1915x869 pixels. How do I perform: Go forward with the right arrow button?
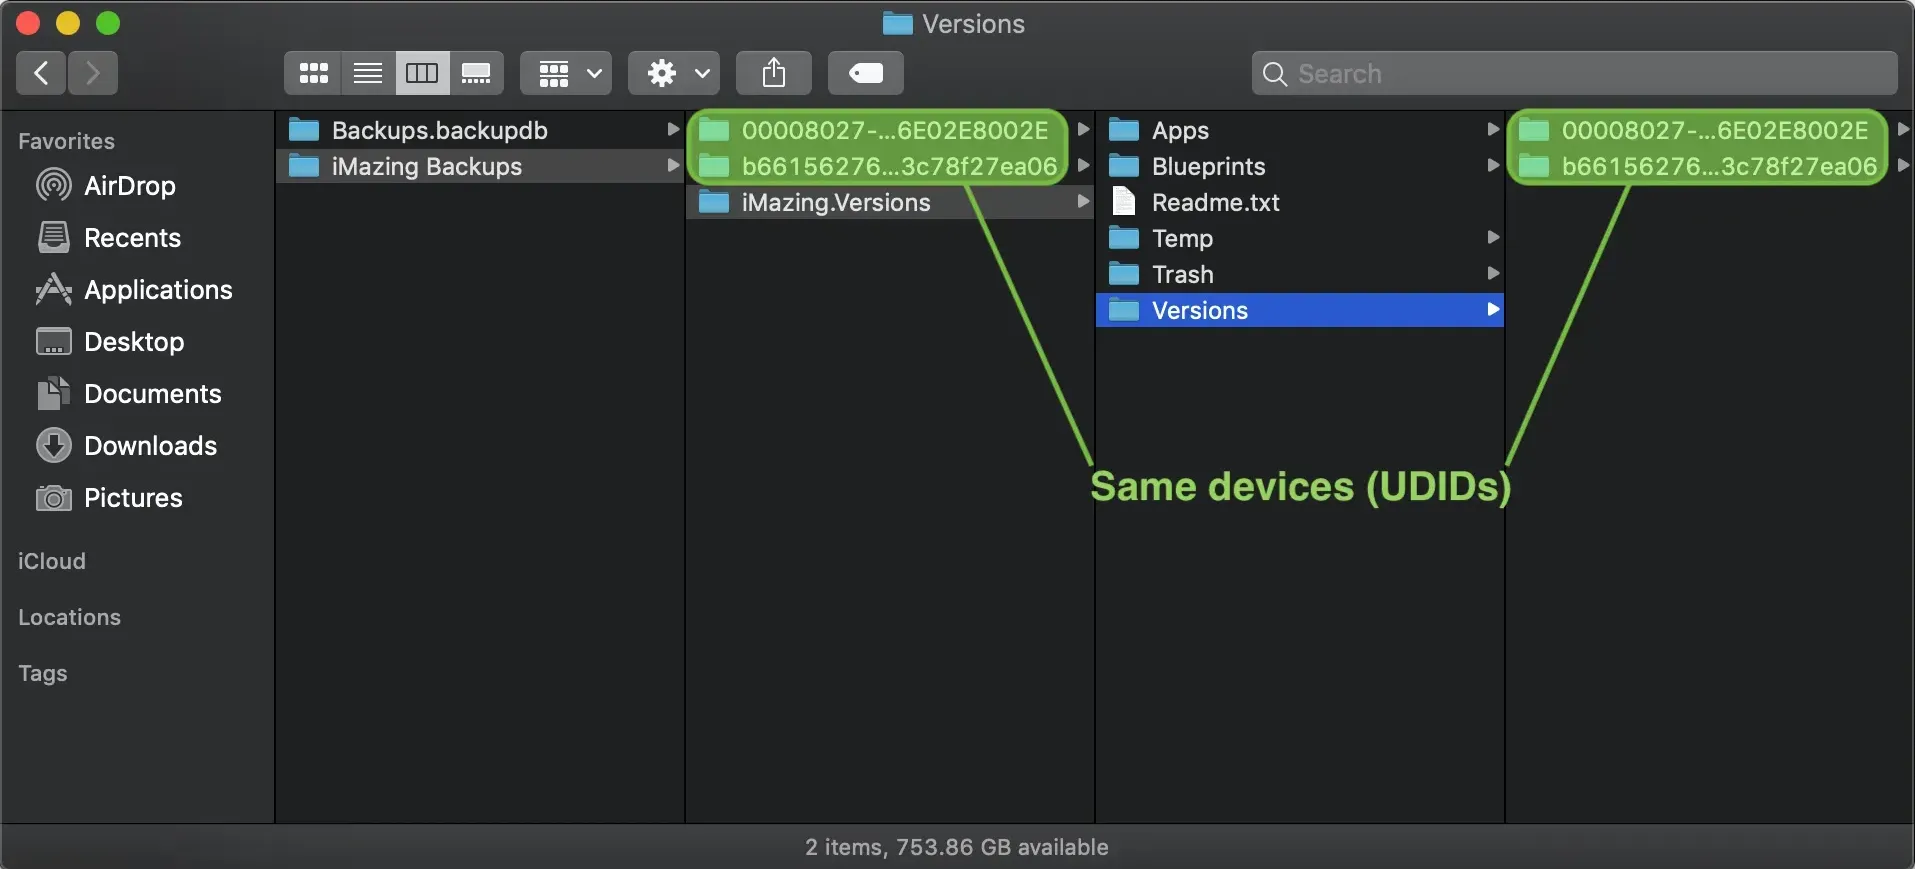(93, 73)
